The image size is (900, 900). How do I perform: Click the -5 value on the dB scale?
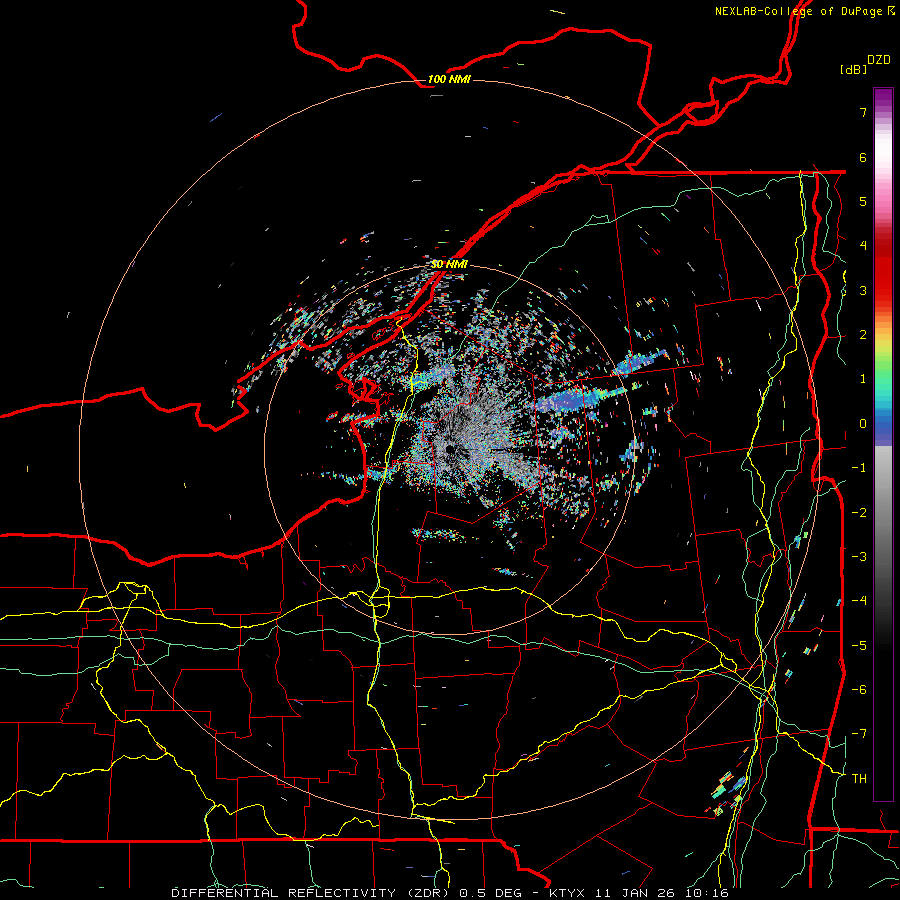(x=859, y=645)
